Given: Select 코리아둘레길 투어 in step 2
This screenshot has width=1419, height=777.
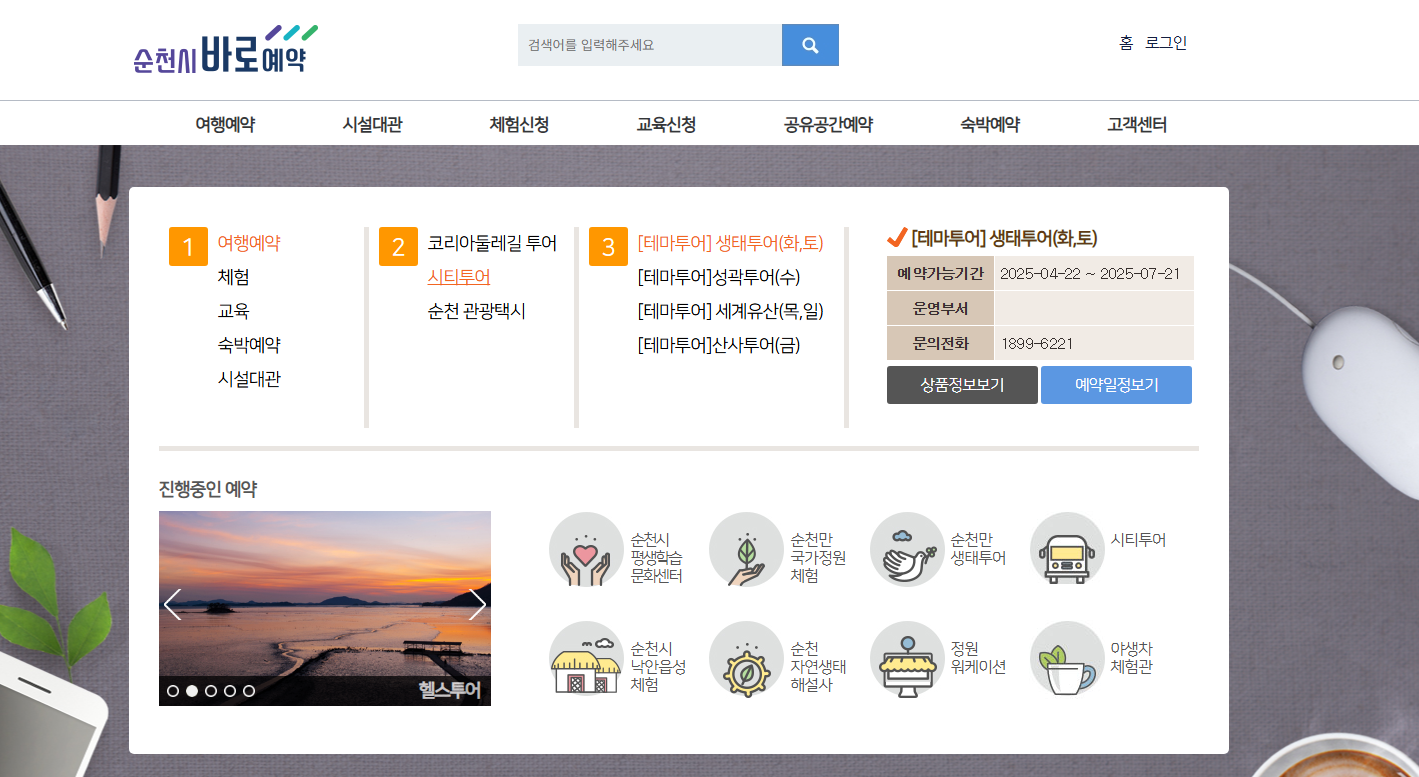Looking at the screenshot, I should 492,243.
